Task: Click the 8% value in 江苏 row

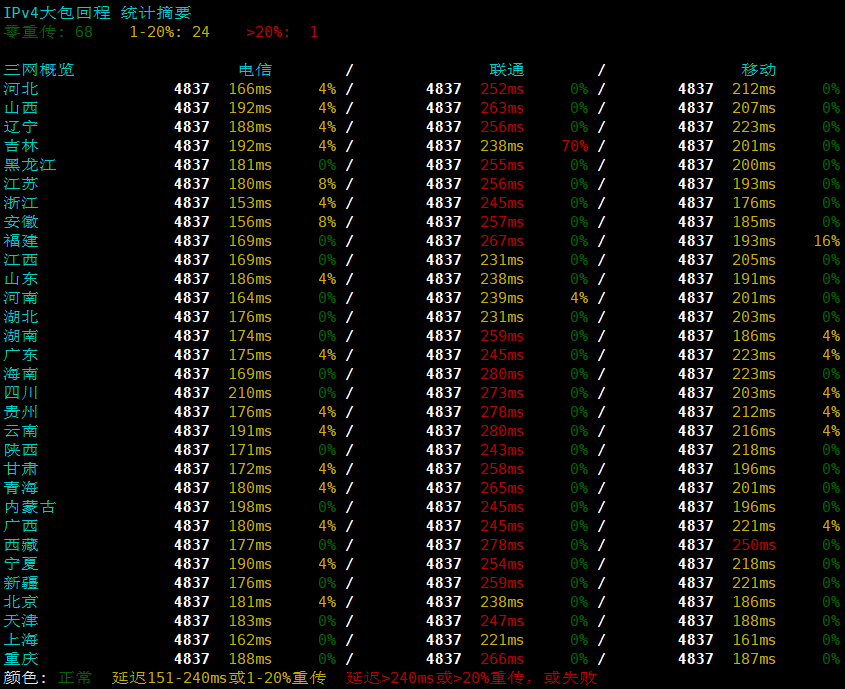Action: click(327, 184)
